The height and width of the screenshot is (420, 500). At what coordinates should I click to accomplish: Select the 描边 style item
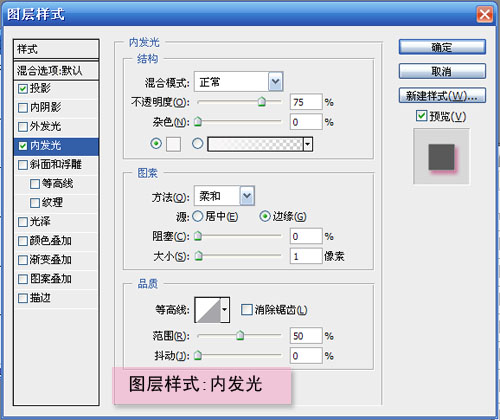[56, 298]
